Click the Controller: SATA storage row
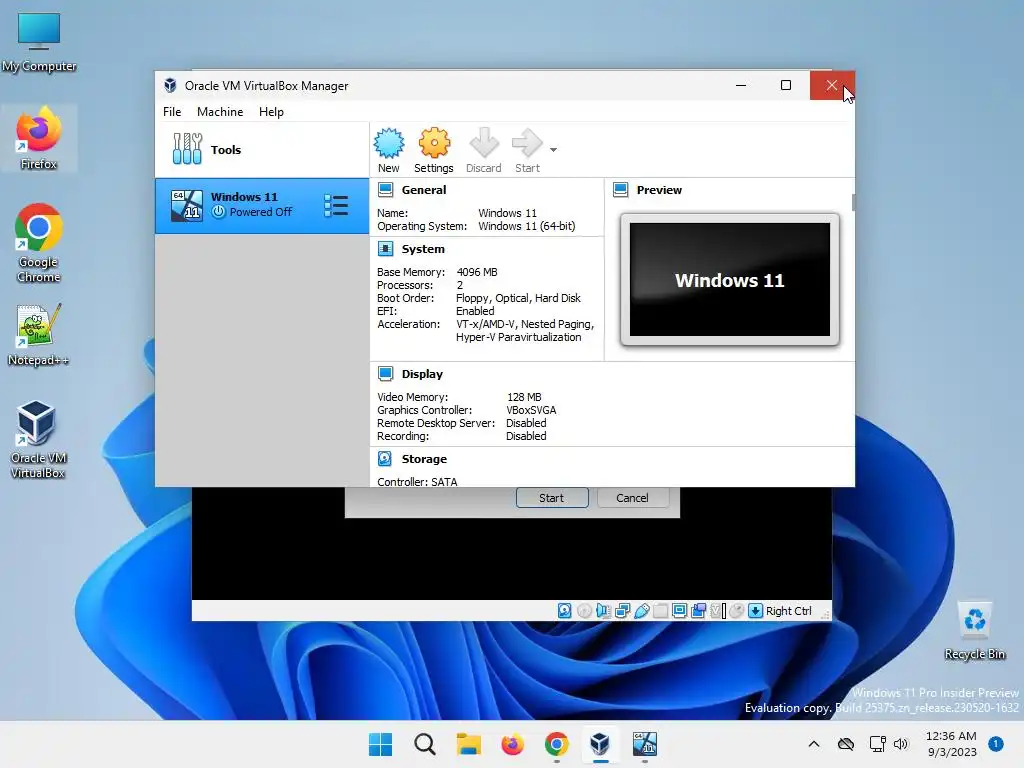Screen dimensions: 1024x768 tap(417, 481)
